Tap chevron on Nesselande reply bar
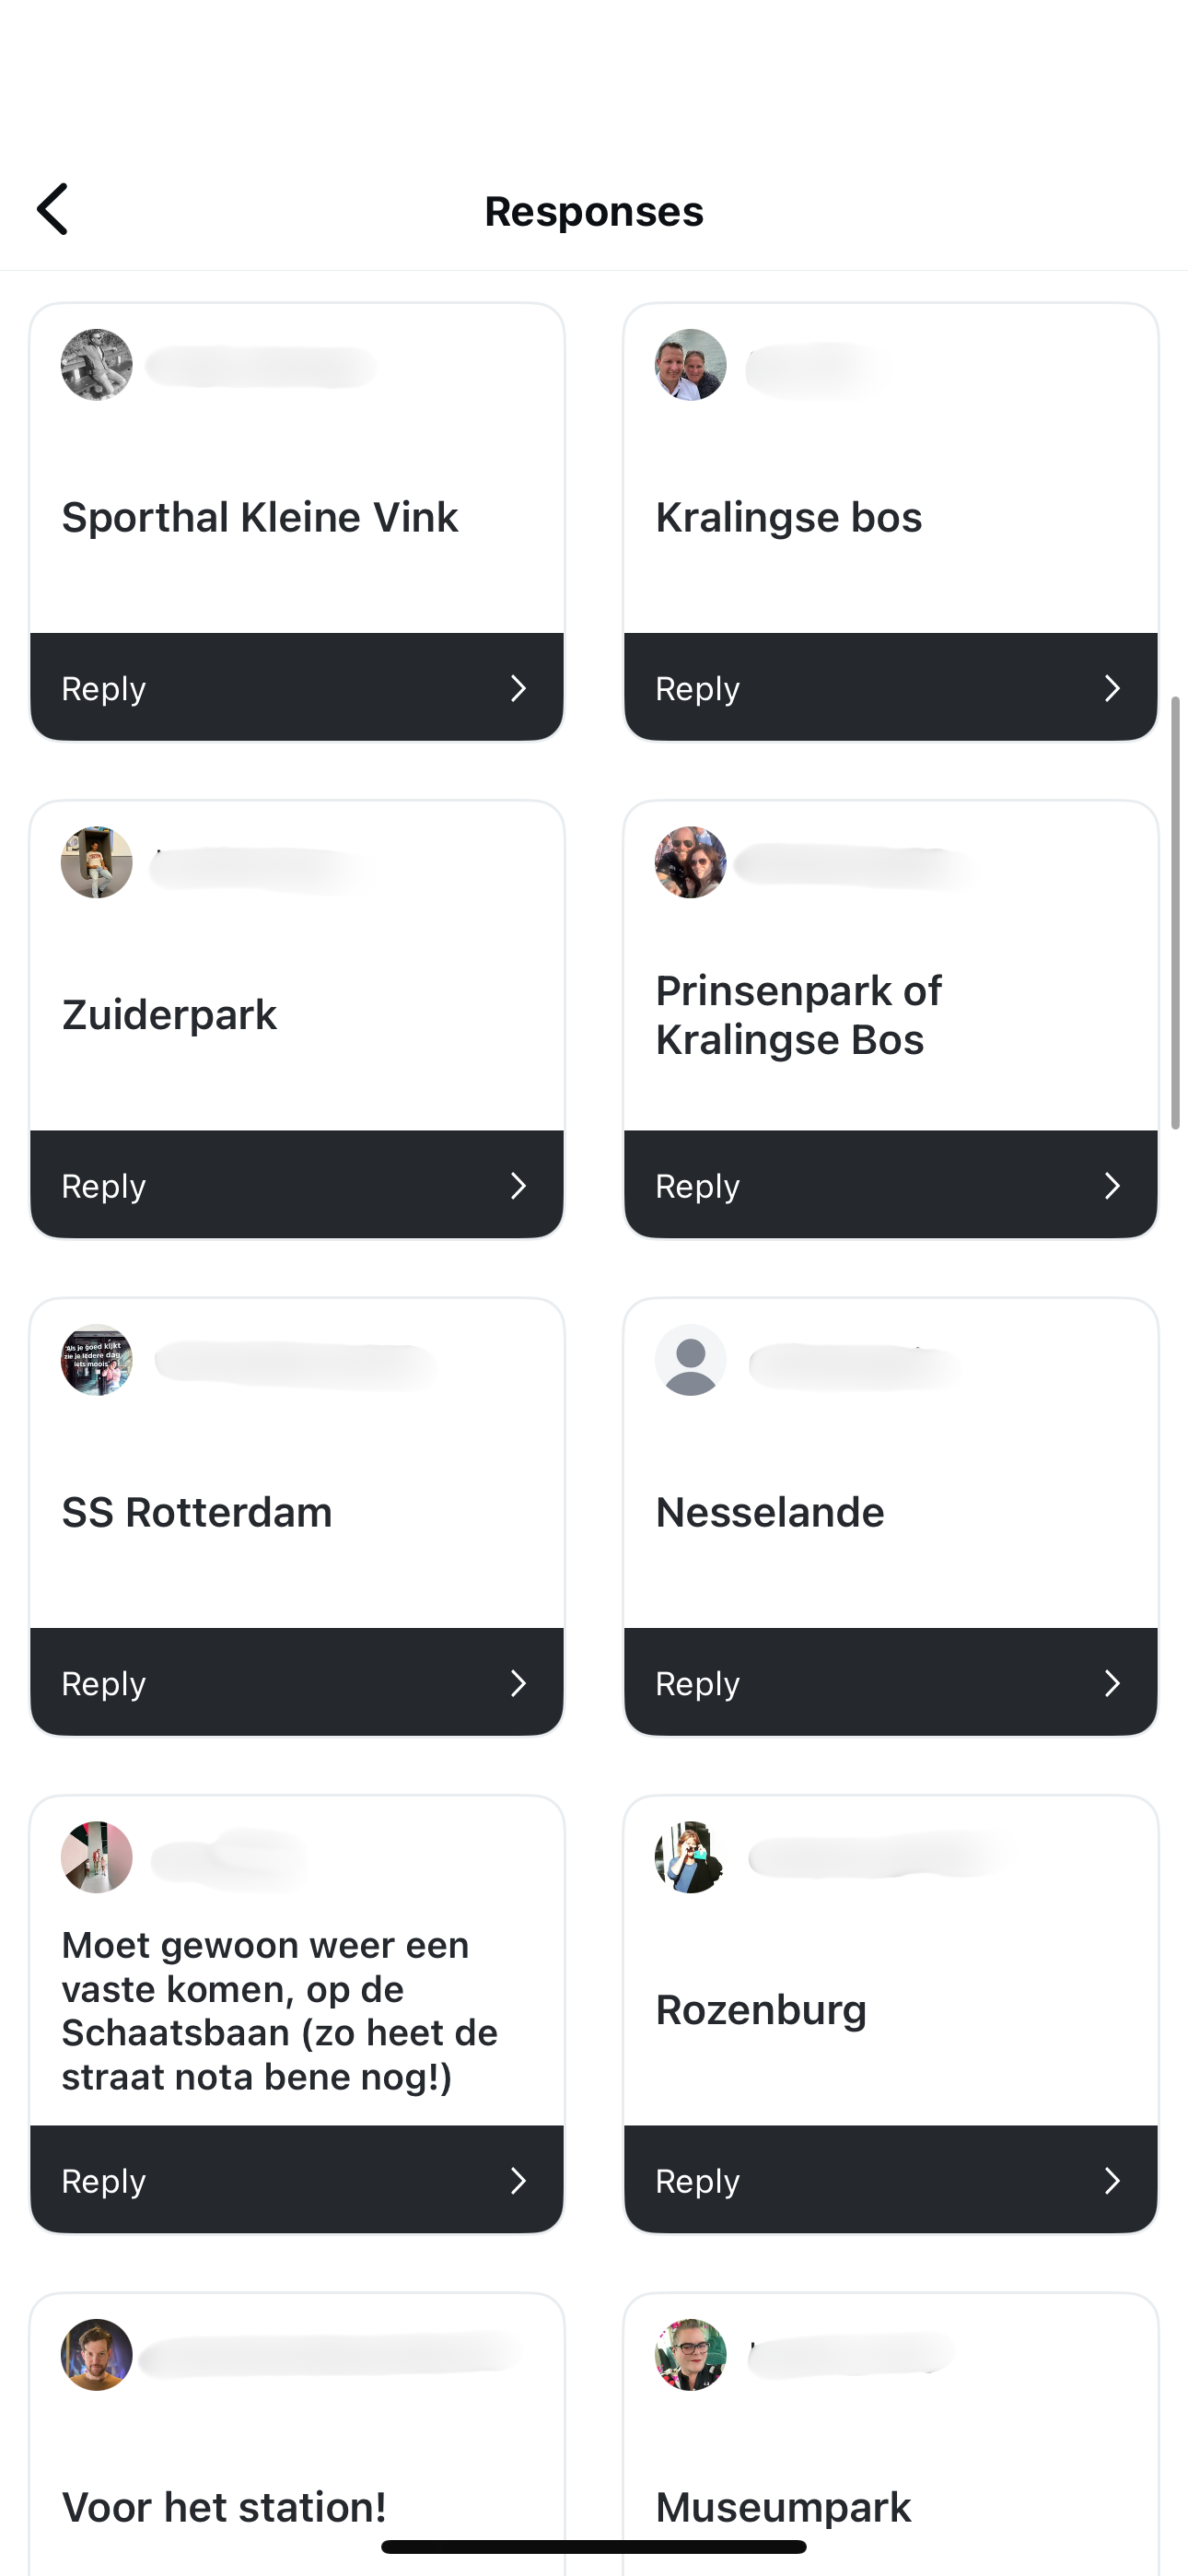This screenshot has height=2576, width=1188. (1112, 1683)
